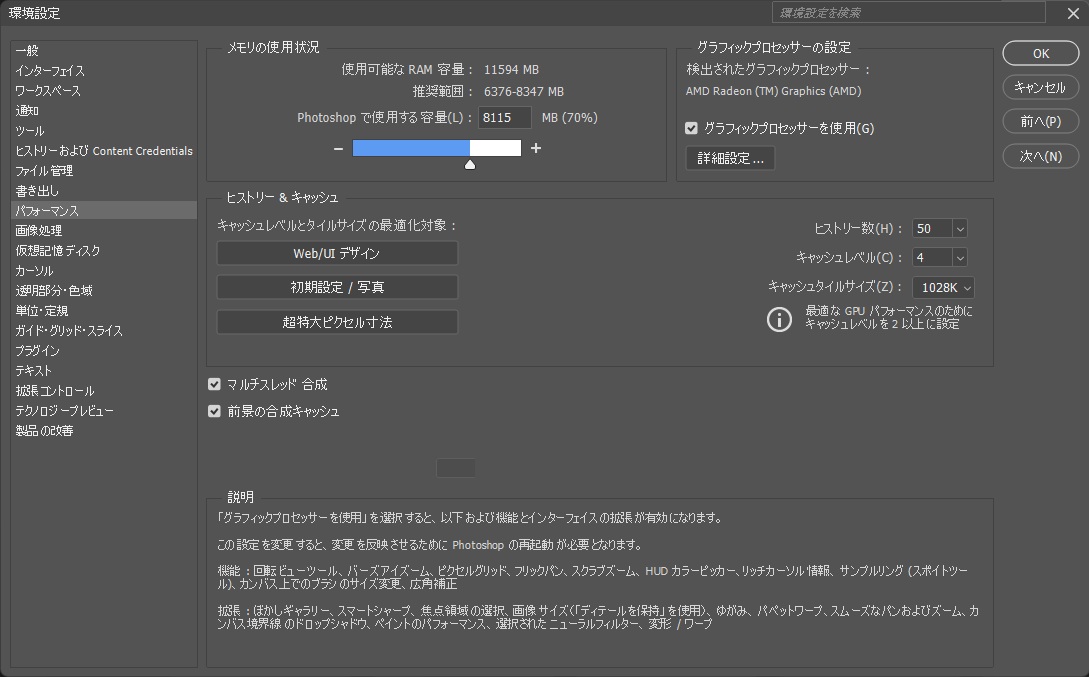Click the memory usage slider bar

coord(437,148)
